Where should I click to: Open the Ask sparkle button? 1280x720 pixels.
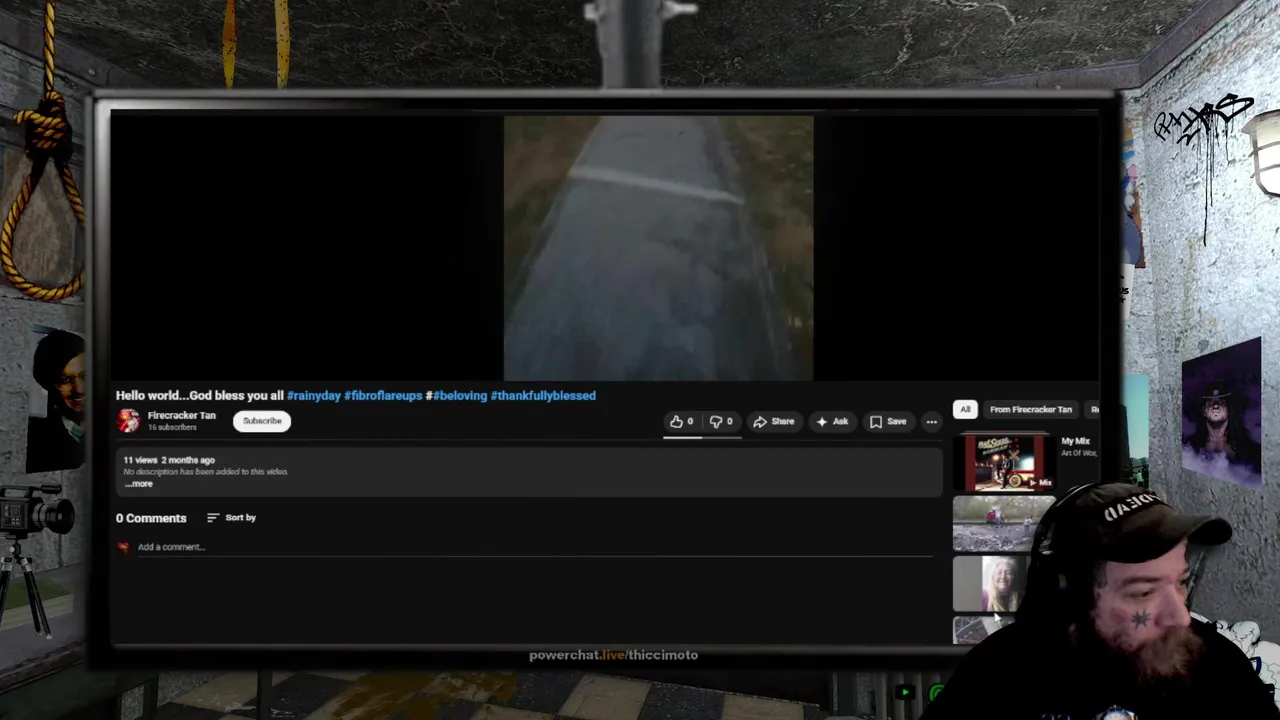pyautogui.click(x=832, y=422)
